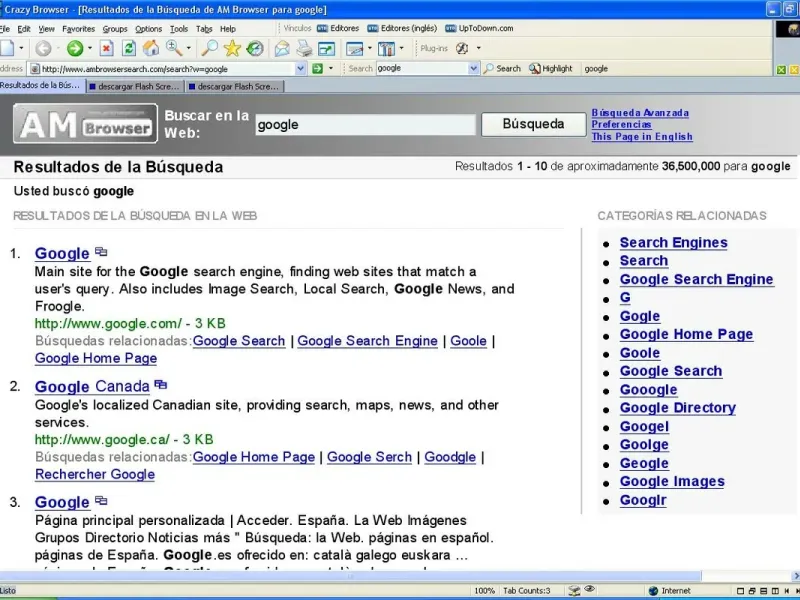The image size is (800, 600).
Task: Expand the Zoom dropdown arrow
Action: [x=188, y=48]
